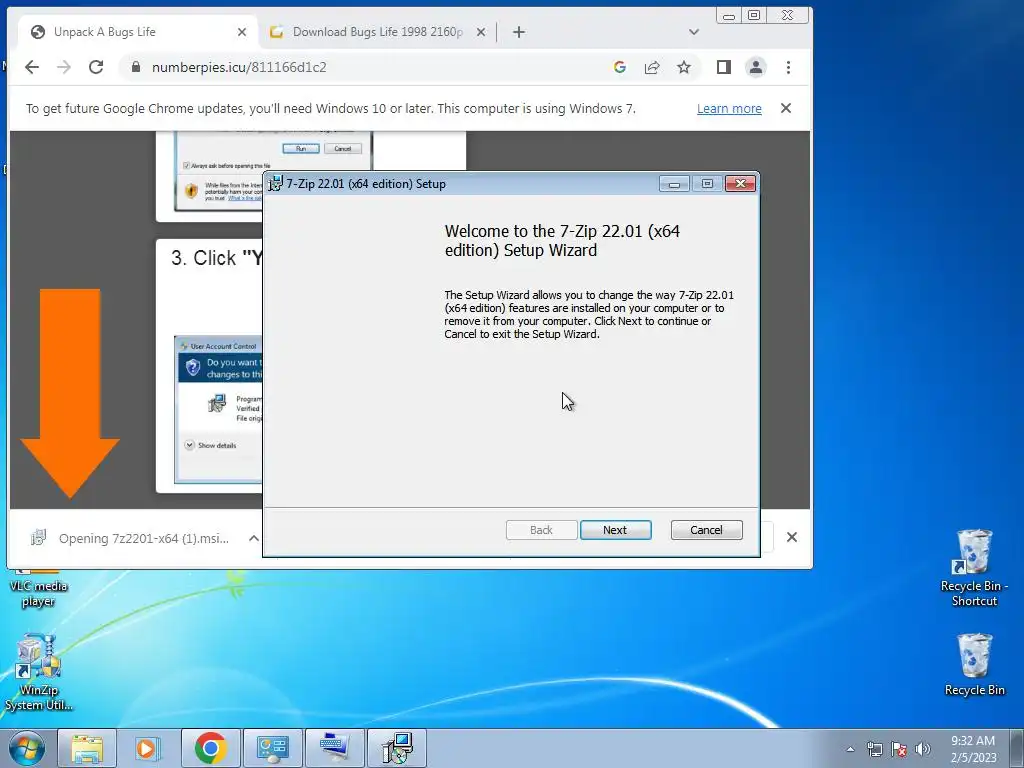This screenshot has height=768, width=1024.
Task: Click the site lock icon in address bar
Action: (x=136, y=67)
